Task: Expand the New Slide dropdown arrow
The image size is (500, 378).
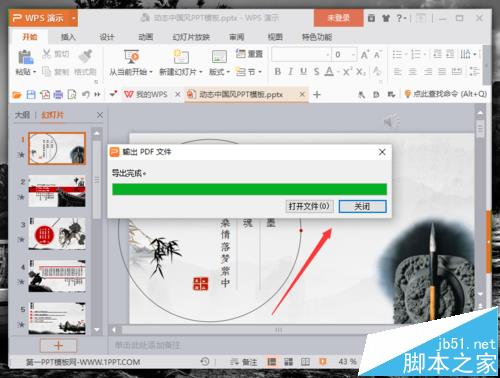Action: coord(201,72)
